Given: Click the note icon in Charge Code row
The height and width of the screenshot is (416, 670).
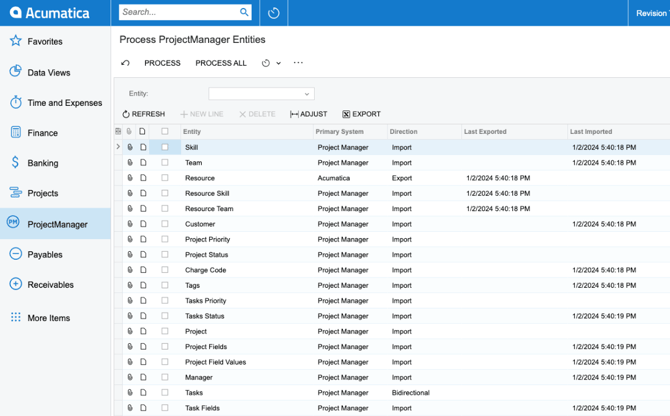Looking at the screenshot, I should coord(143,270).
